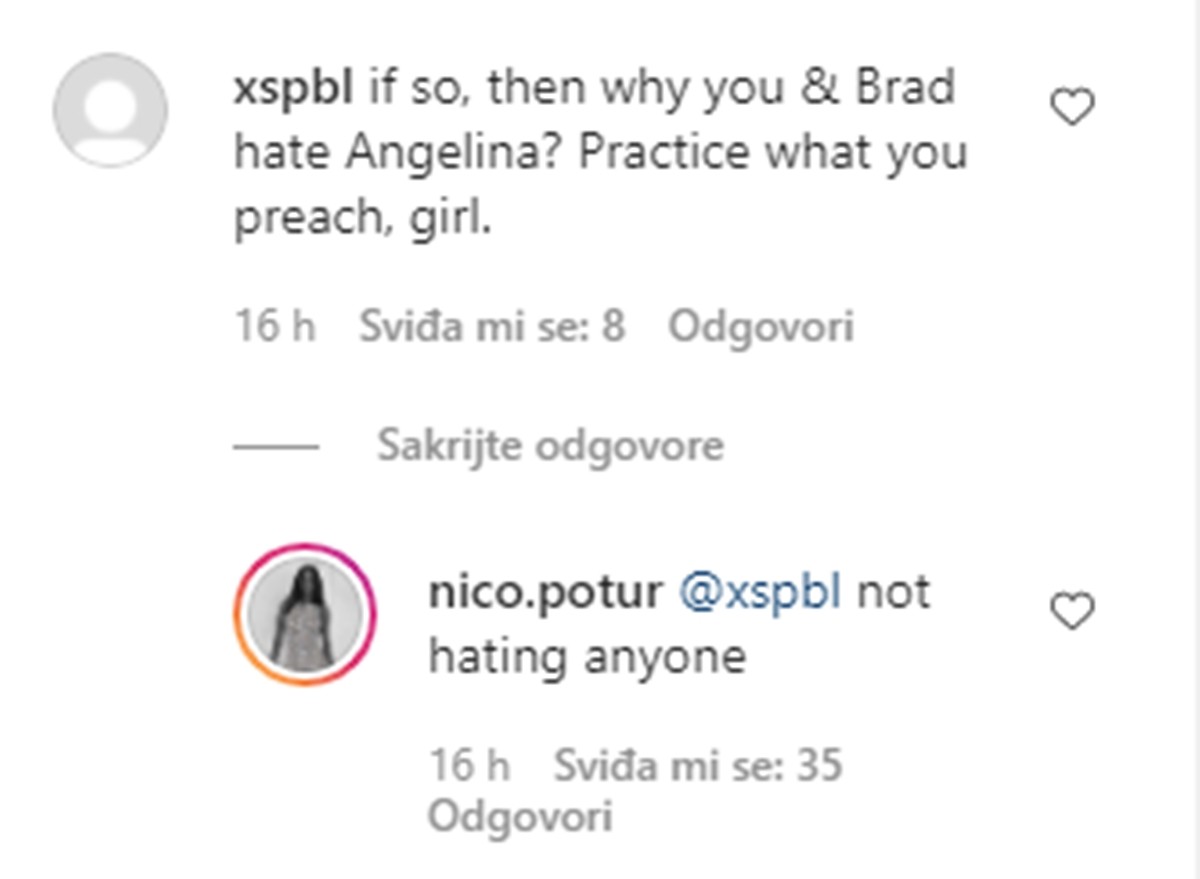Reply to nico.potur using Odgovori

tap(520, 817)
